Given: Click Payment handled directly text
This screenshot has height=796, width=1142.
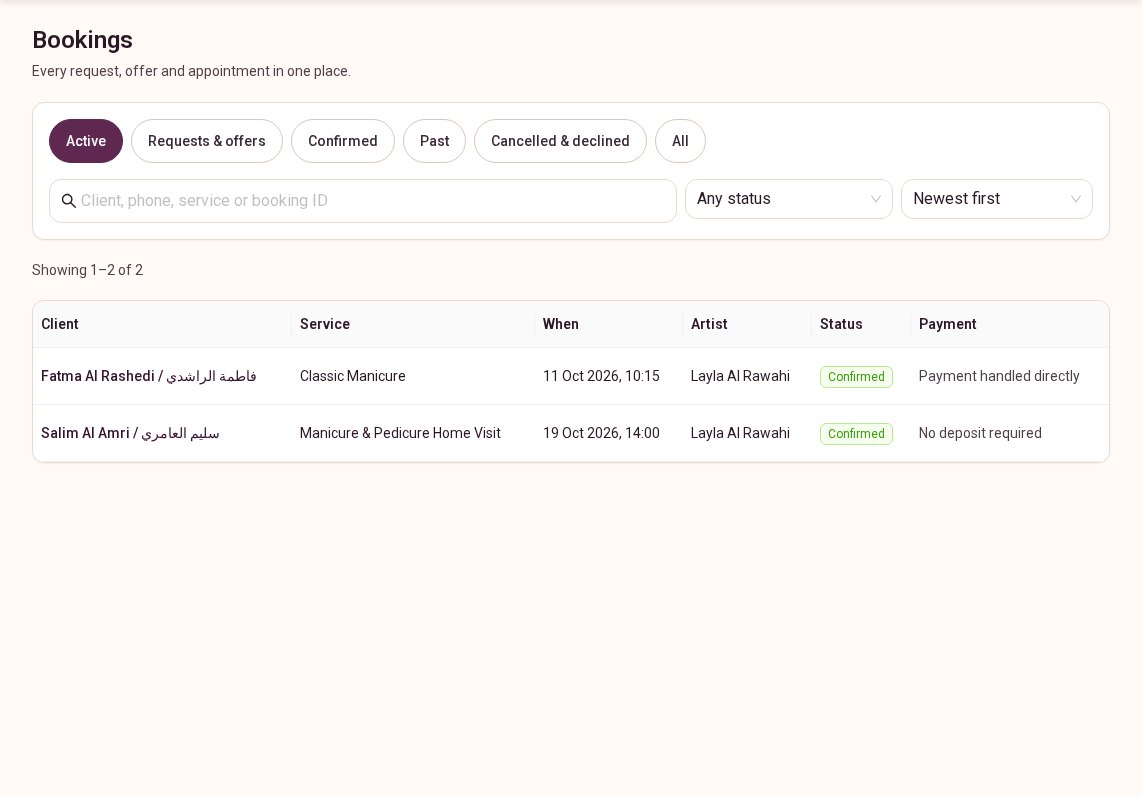Looking at the screenshot, I should coord(999,377).
